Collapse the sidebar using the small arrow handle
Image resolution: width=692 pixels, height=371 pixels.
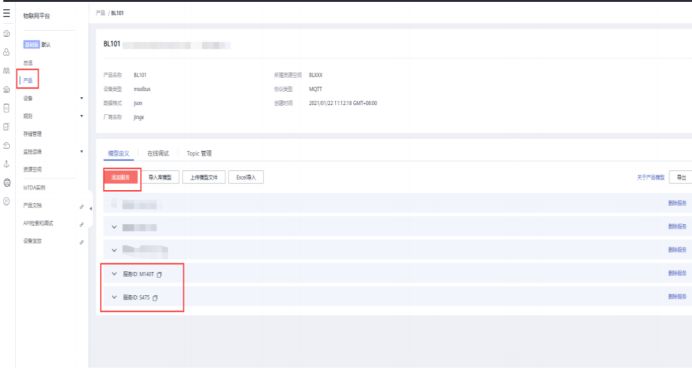tap(90, 208)
